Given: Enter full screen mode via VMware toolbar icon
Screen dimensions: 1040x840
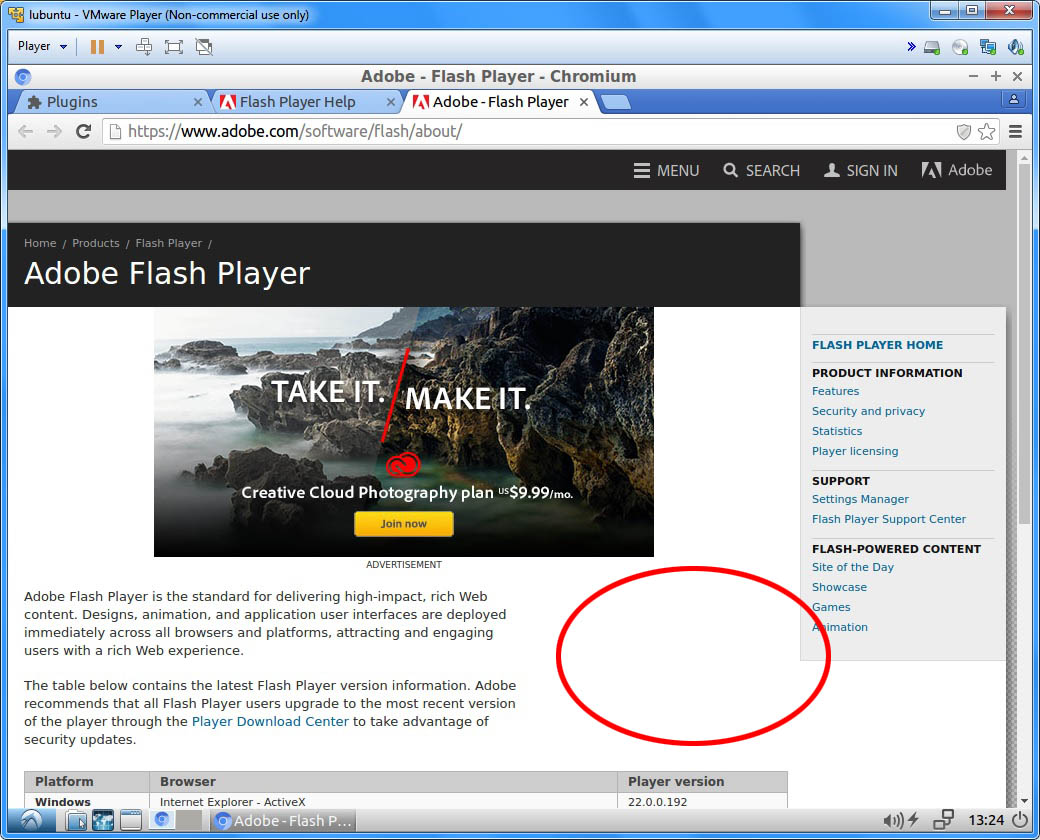Looking at the screenshot, I should coord(174,46).
